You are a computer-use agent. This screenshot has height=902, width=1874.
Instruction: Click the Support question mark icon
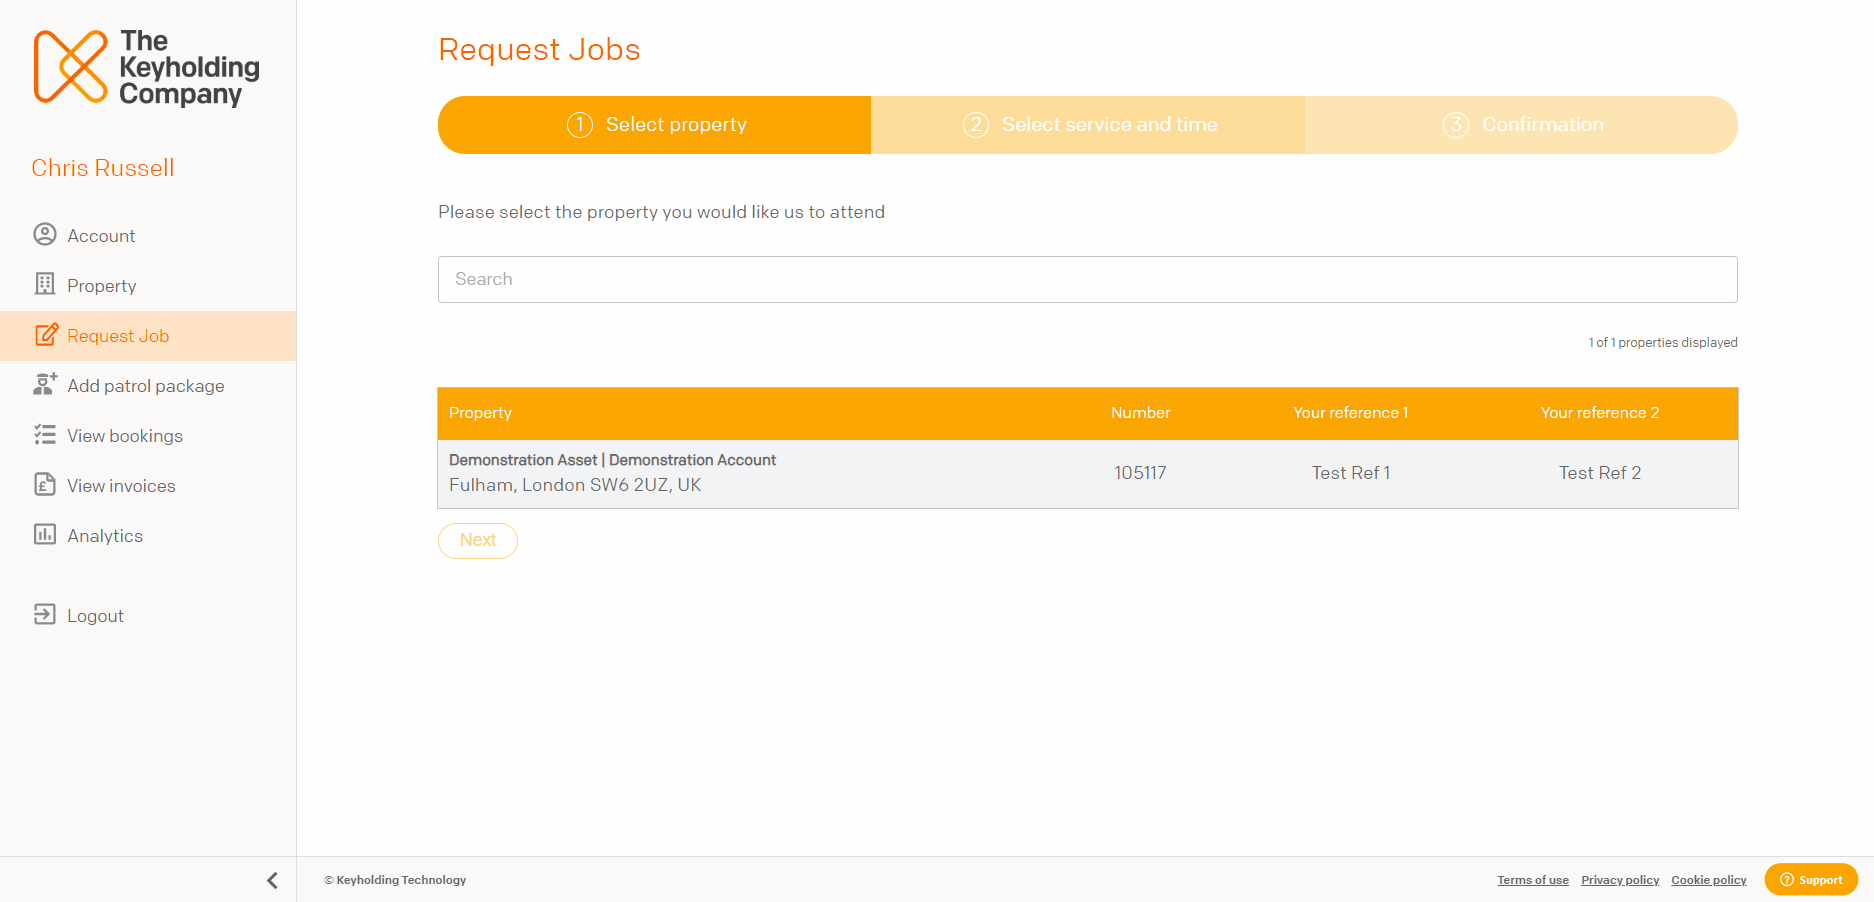[1786, 880]
